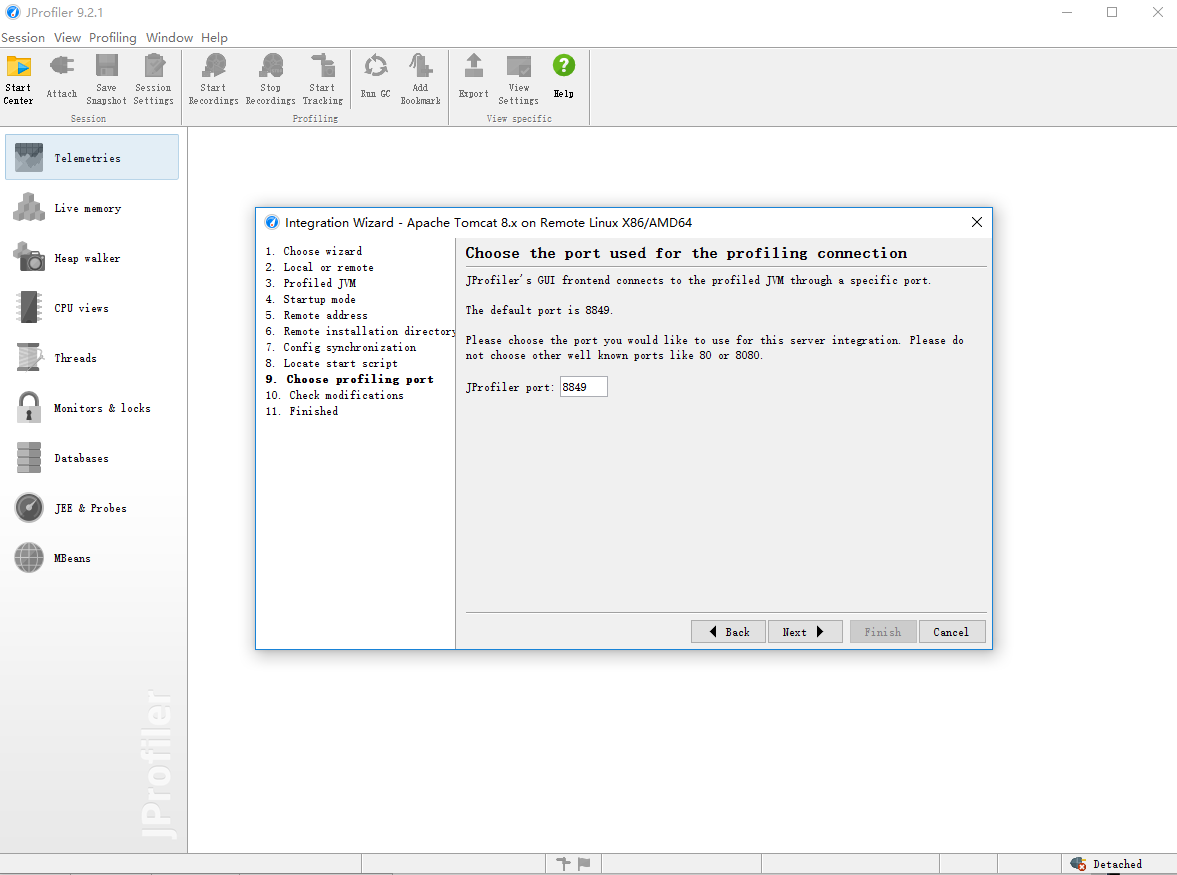1177x875 pixels.
Task: Open the CPU views section
Action: pos(92,308)
